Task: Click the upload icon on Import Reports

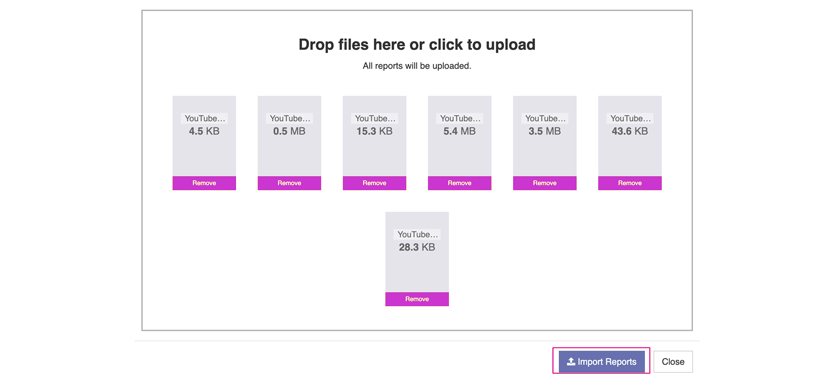Action: click(x=571, y=362)
